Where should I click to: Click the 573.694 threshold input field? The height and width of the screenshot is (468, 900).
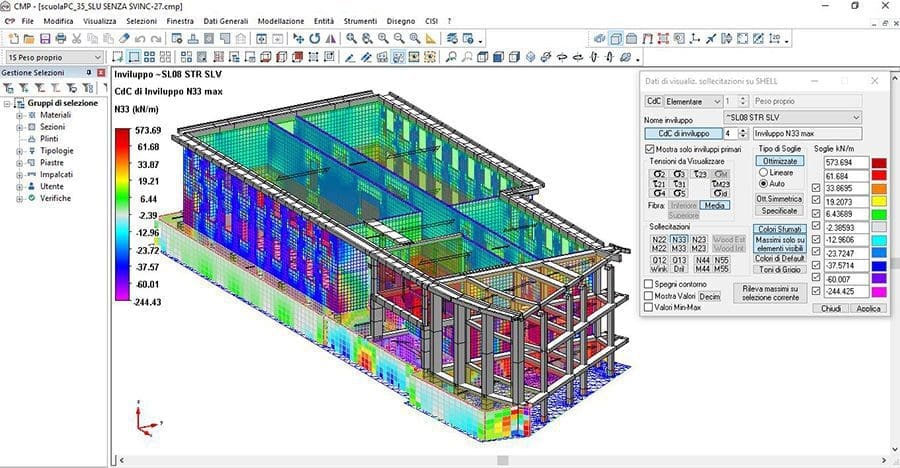click(x=846, y=163)
